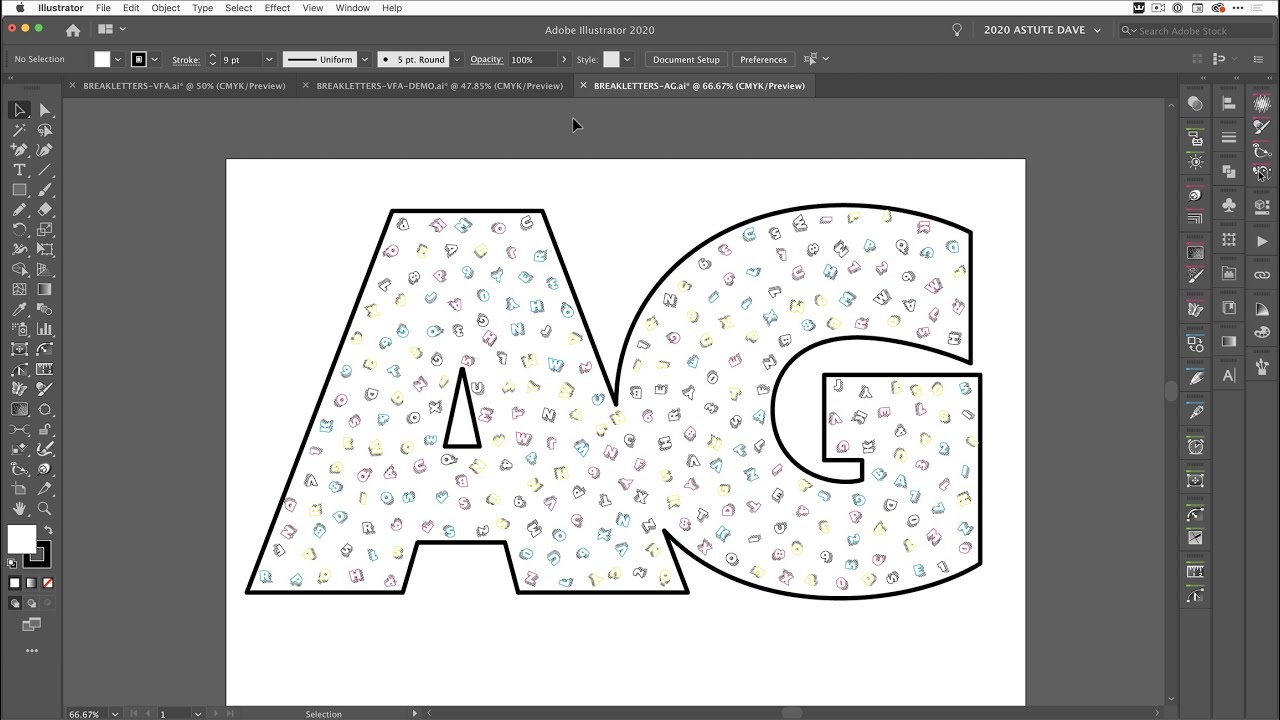Open zoom level dropdown at 66.67%
This screenshot has height=720, width=1280.
click(x=116, y=714)
